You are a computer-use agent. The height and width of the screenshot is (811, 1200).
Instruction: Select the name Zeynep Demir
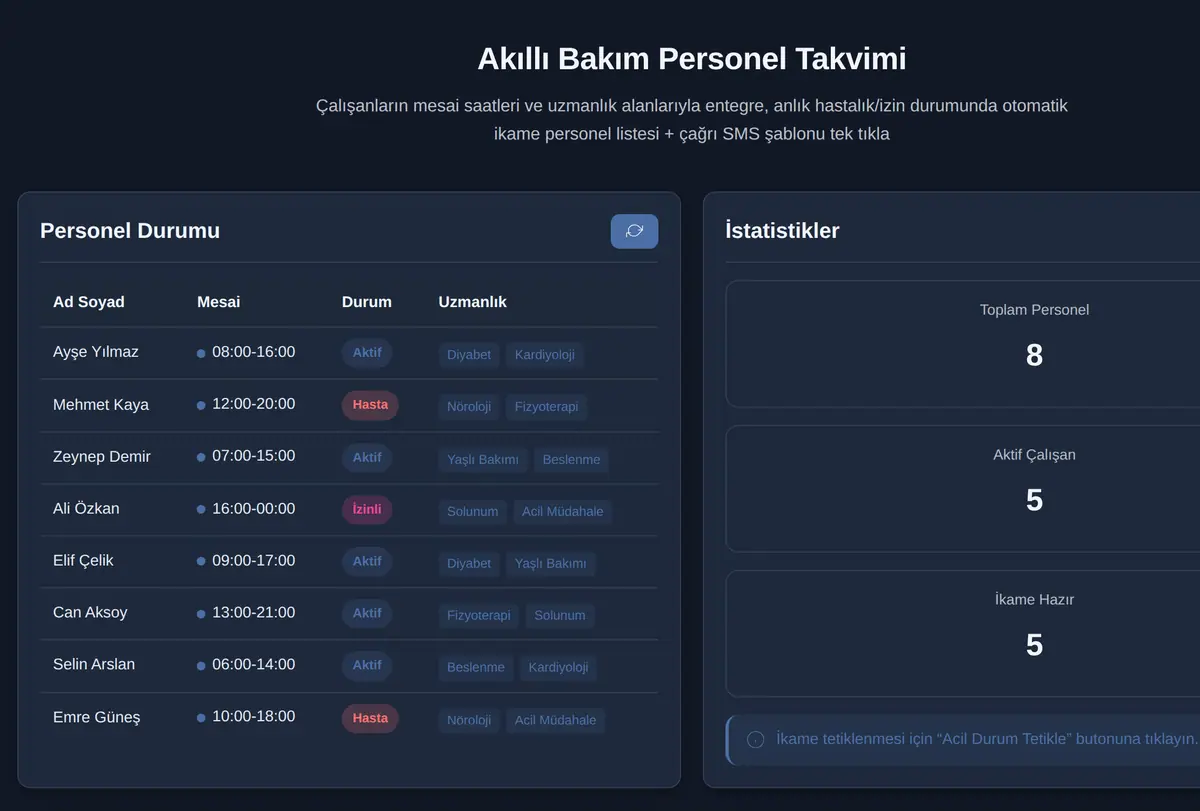point(102,457)
